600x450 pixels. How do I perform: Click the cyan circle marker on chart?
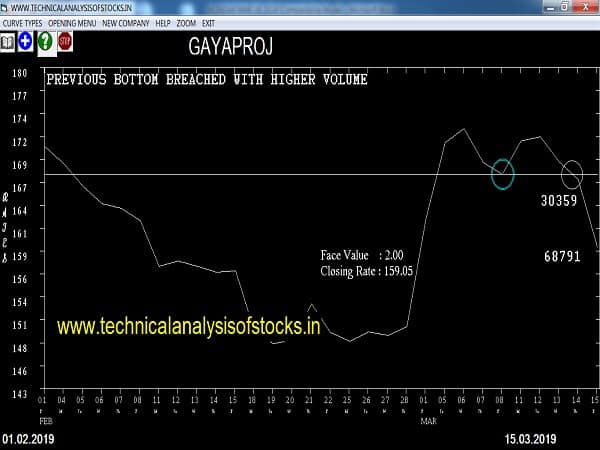pos(502,175)
